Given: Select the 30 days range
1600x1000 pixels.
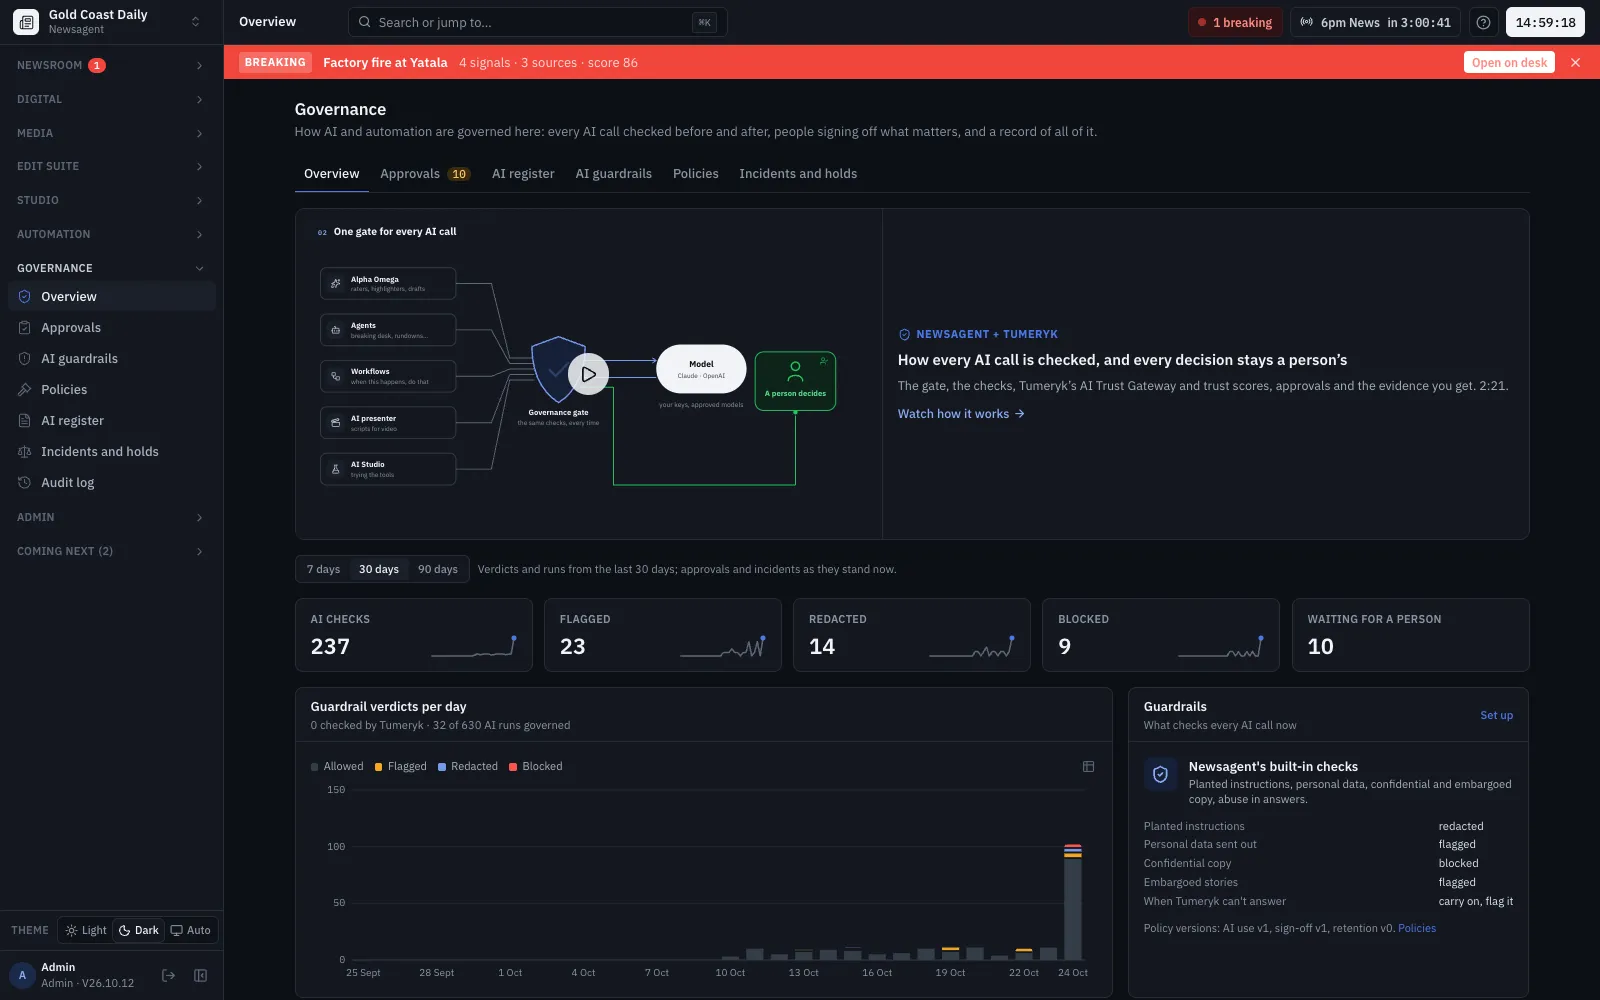Looking at the screenshot, I should tap(379, 569).
